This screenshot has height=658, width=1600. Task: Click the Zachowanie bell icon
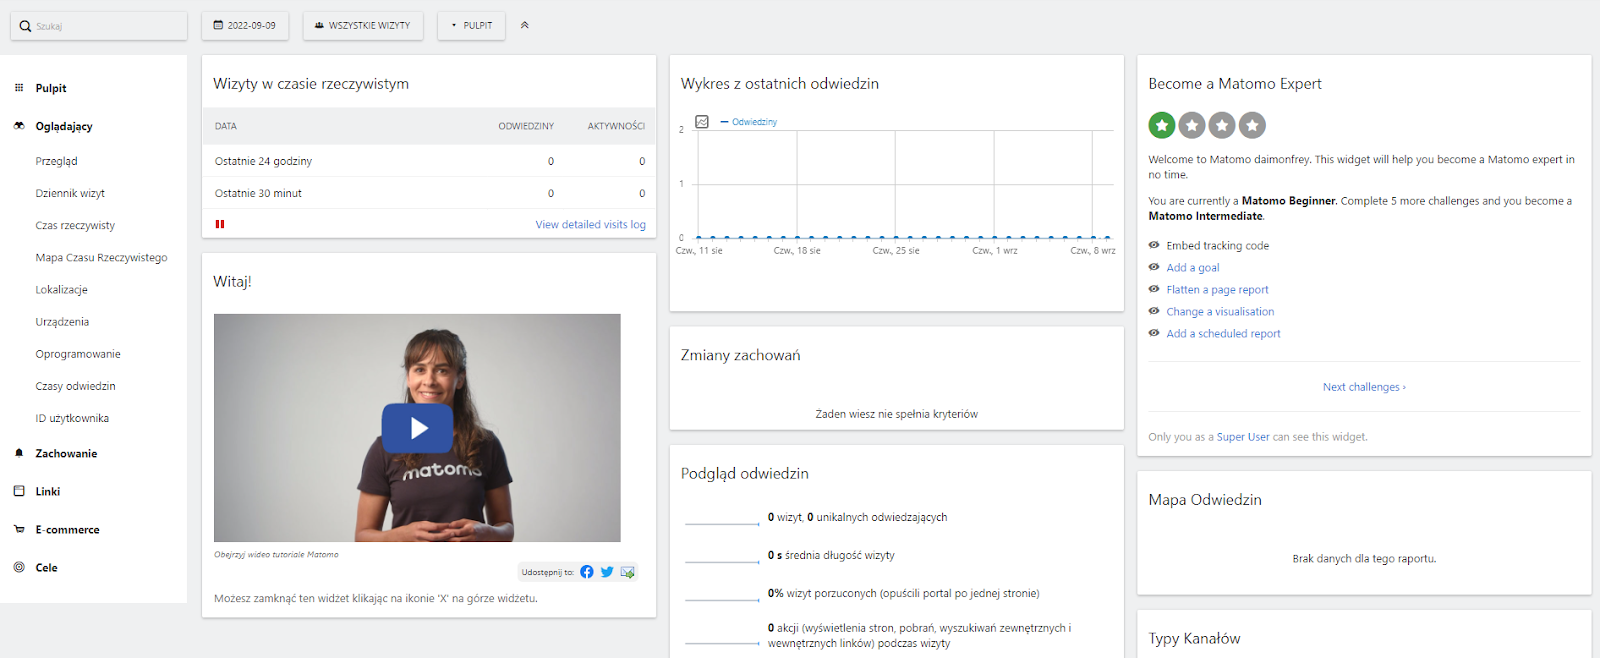pos(19,453)
